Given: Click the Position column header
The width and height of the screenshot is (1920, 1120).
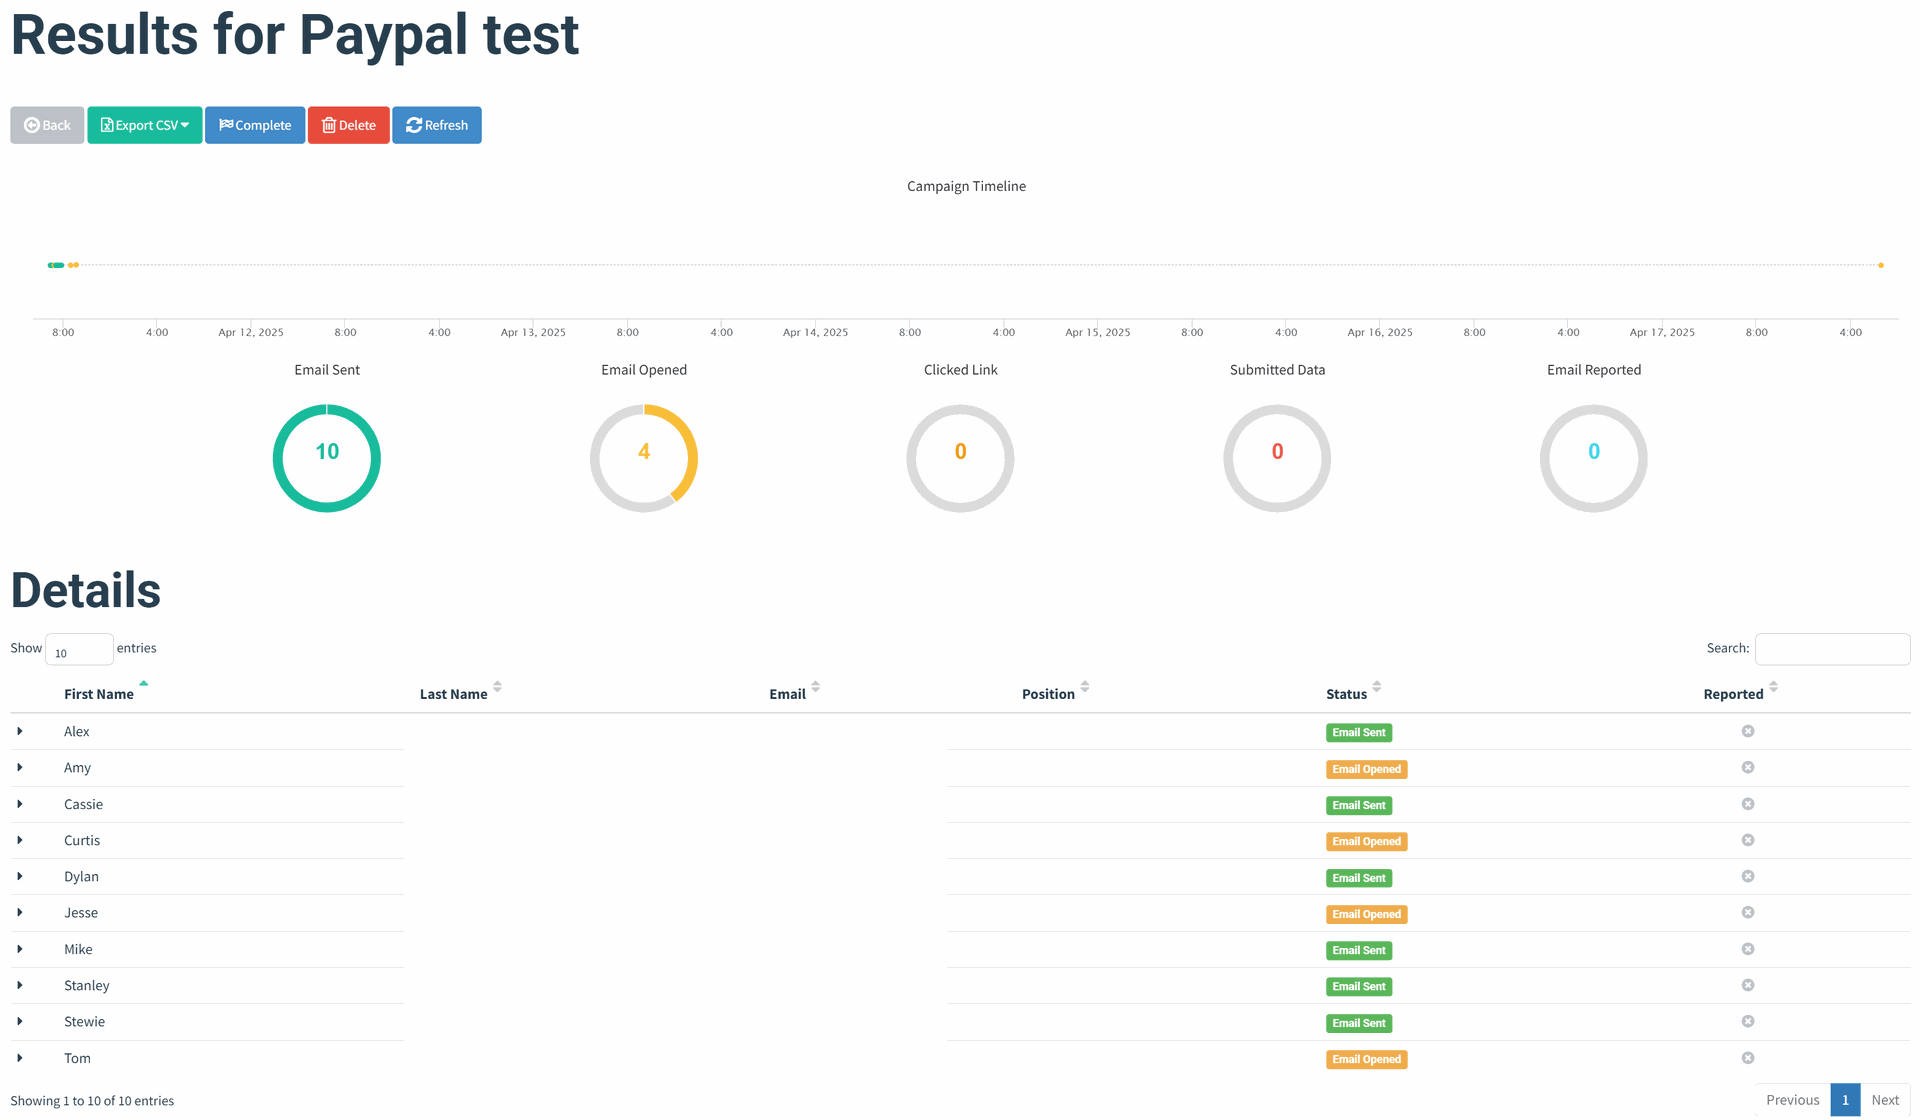Looking at the screenshot, I should point(1048,694).
